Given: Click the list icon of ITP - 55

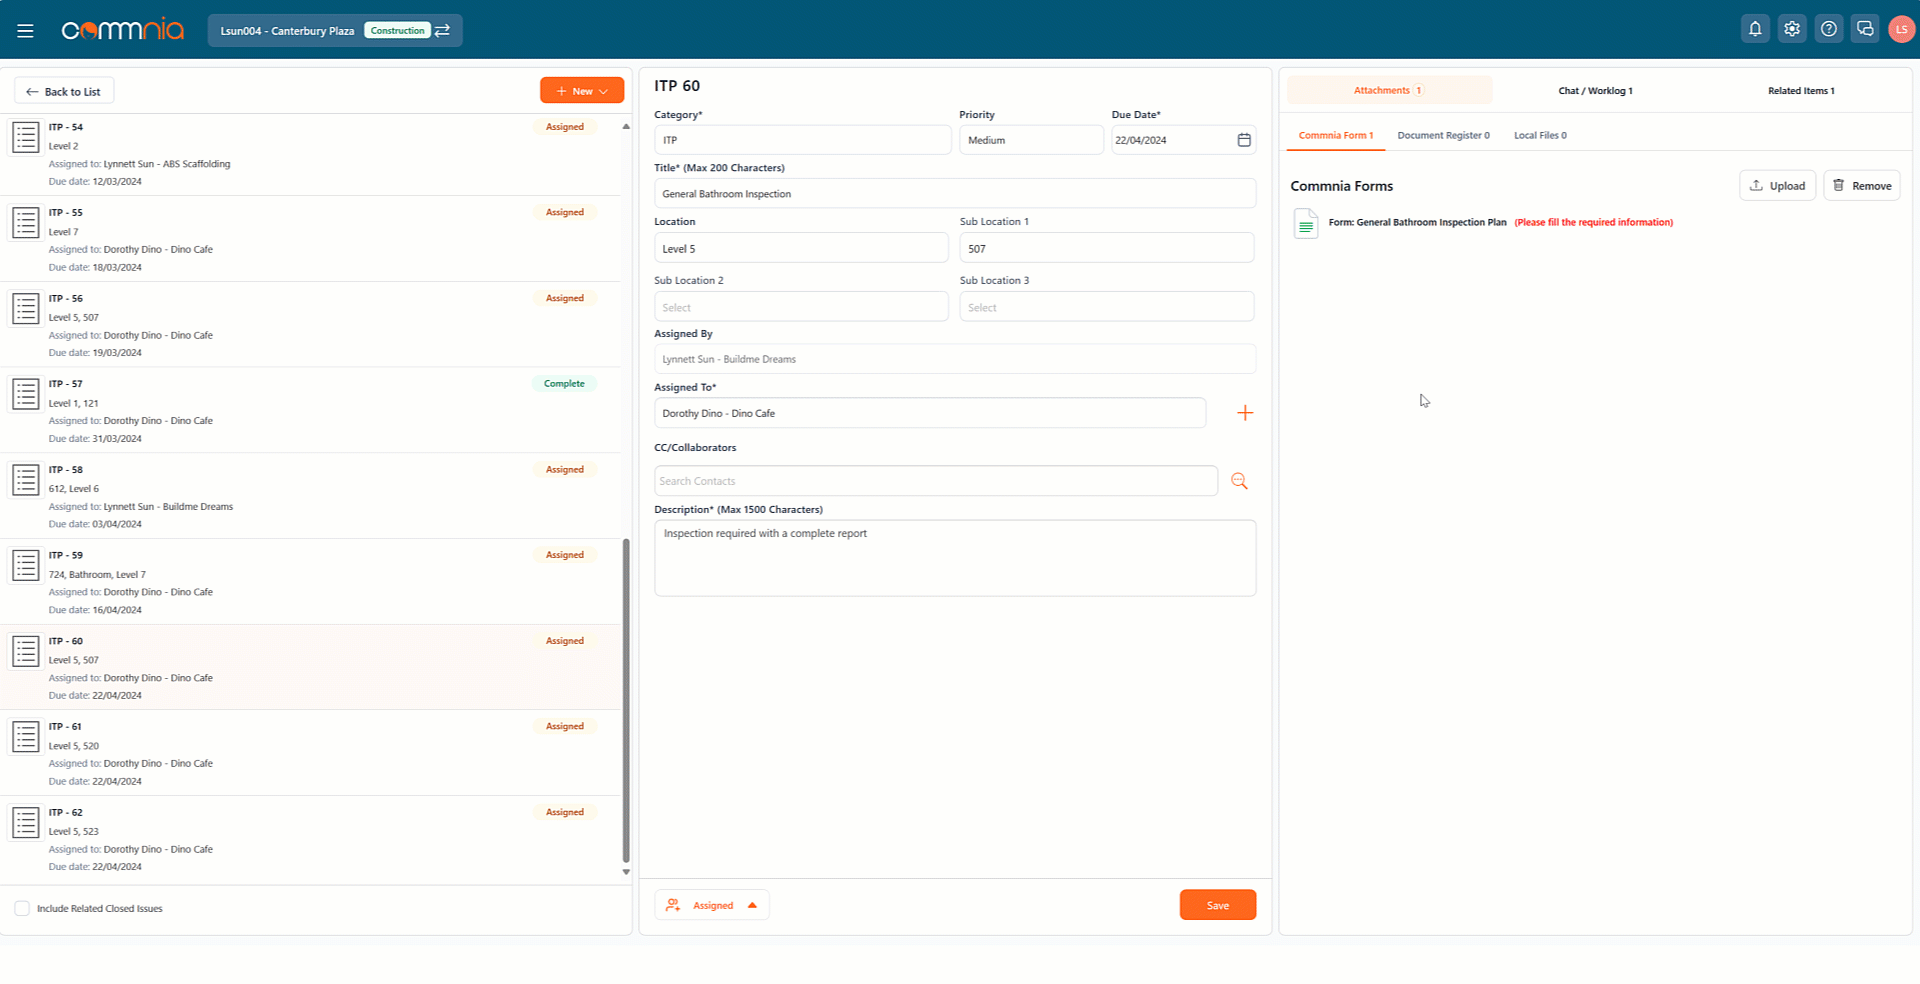Looking at the screenshot, I should pos(26,222).
